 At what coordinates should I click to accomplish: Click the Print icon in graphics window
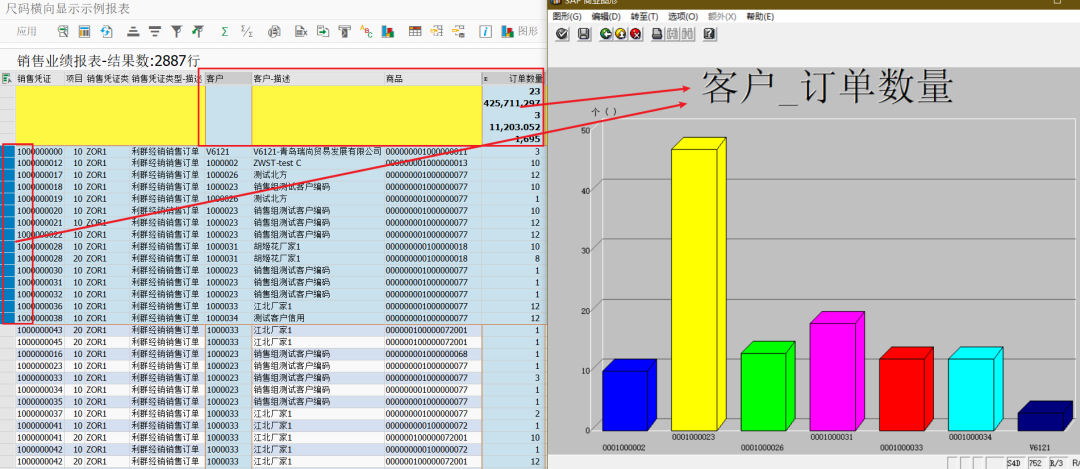[657, 34]
